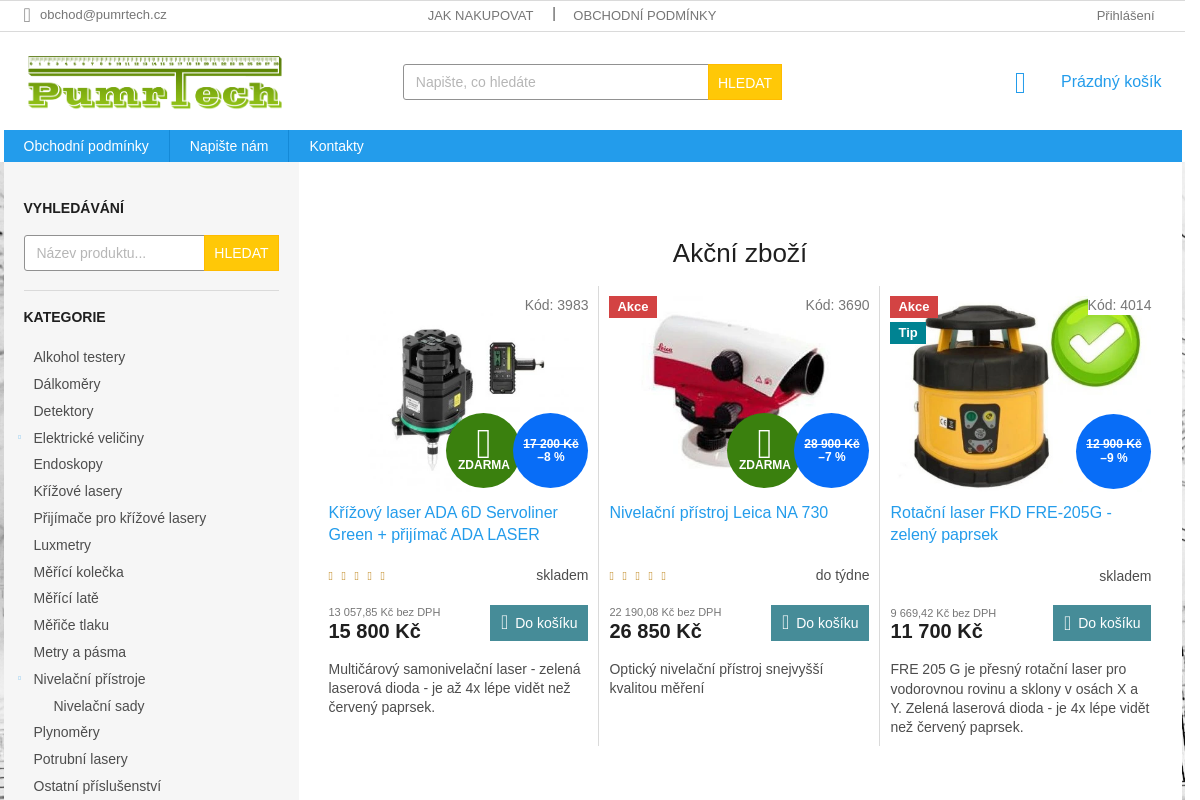Click the email envelope icon in top bar

coord(28,15)
